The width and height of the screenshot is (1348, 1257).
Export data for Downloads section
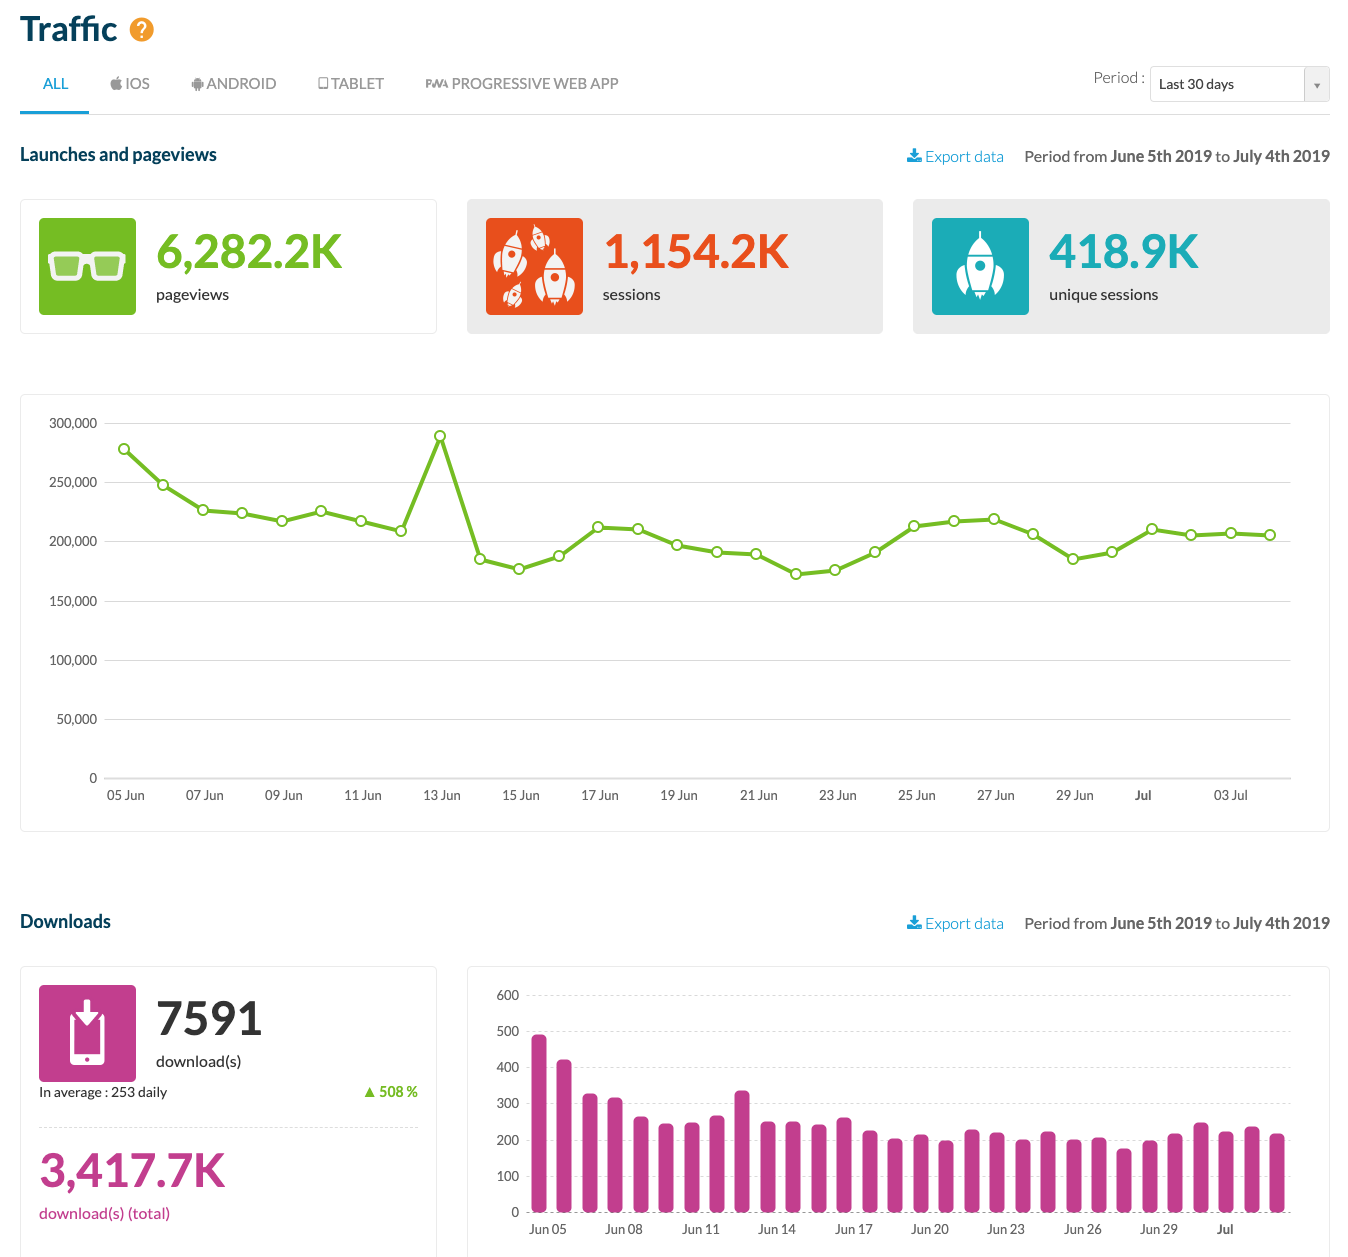[x=955, y=923]
